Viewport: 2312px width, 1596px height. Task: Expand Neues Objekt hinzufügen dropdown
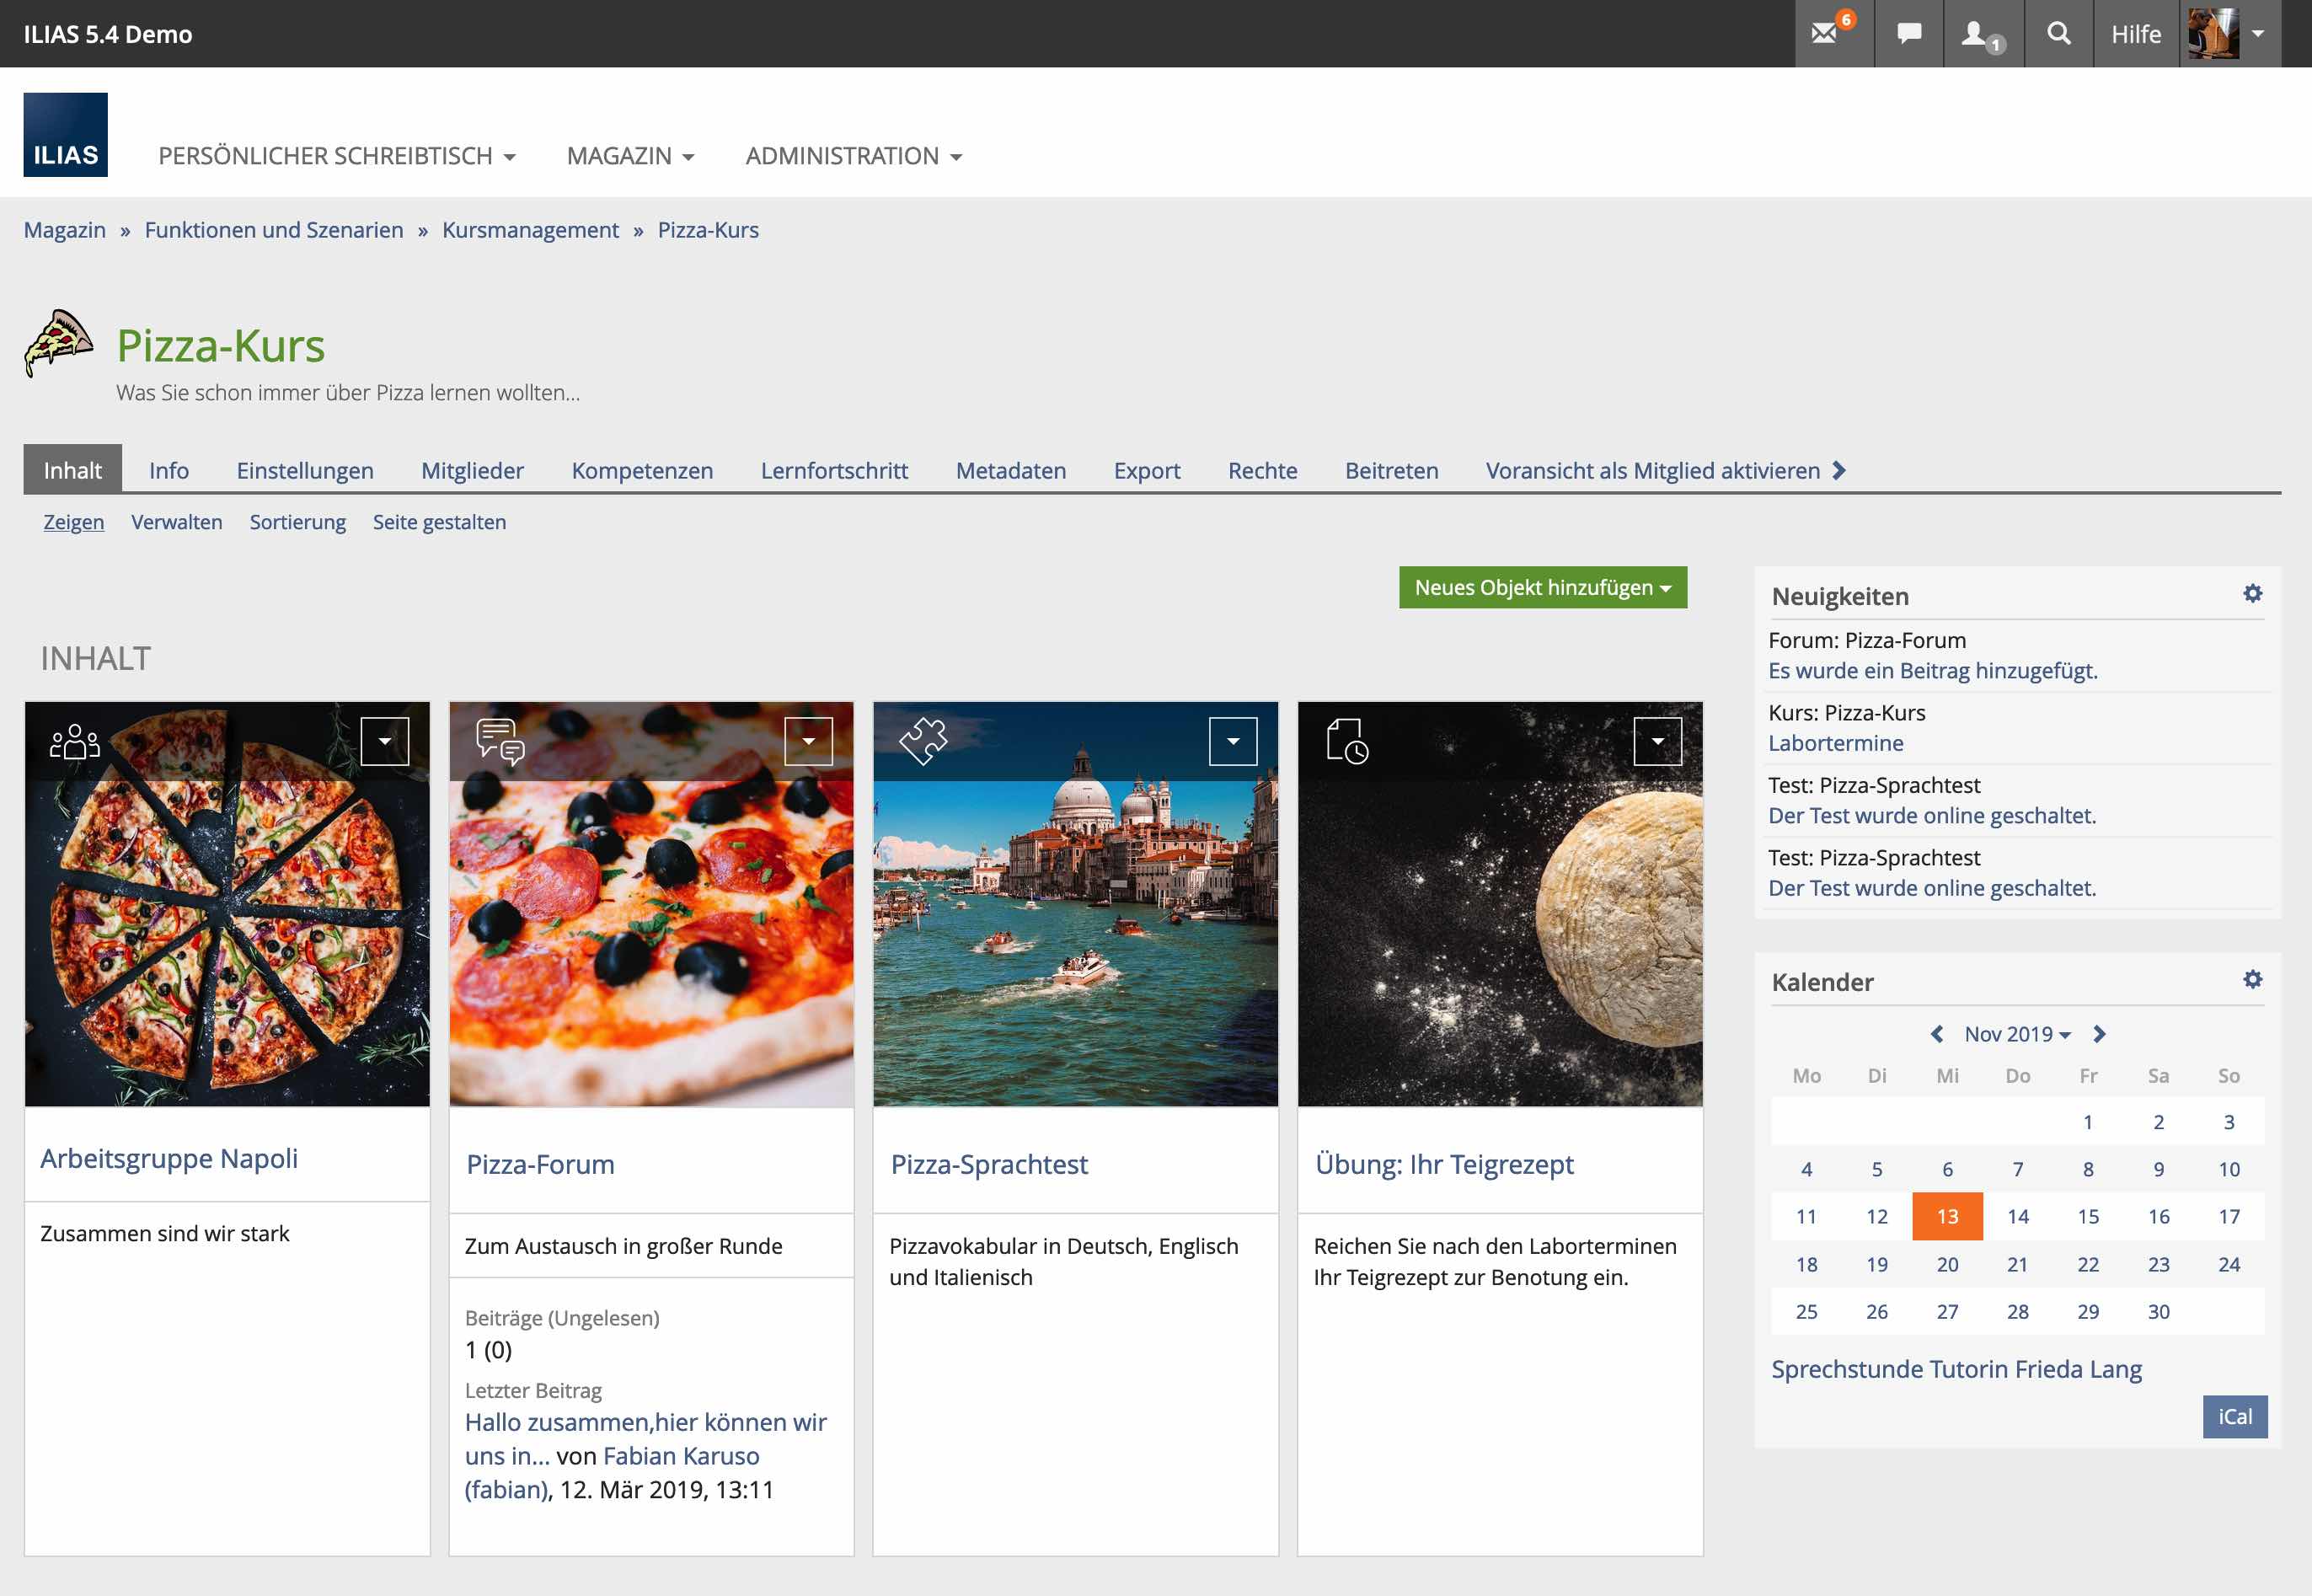[1542, 588]
